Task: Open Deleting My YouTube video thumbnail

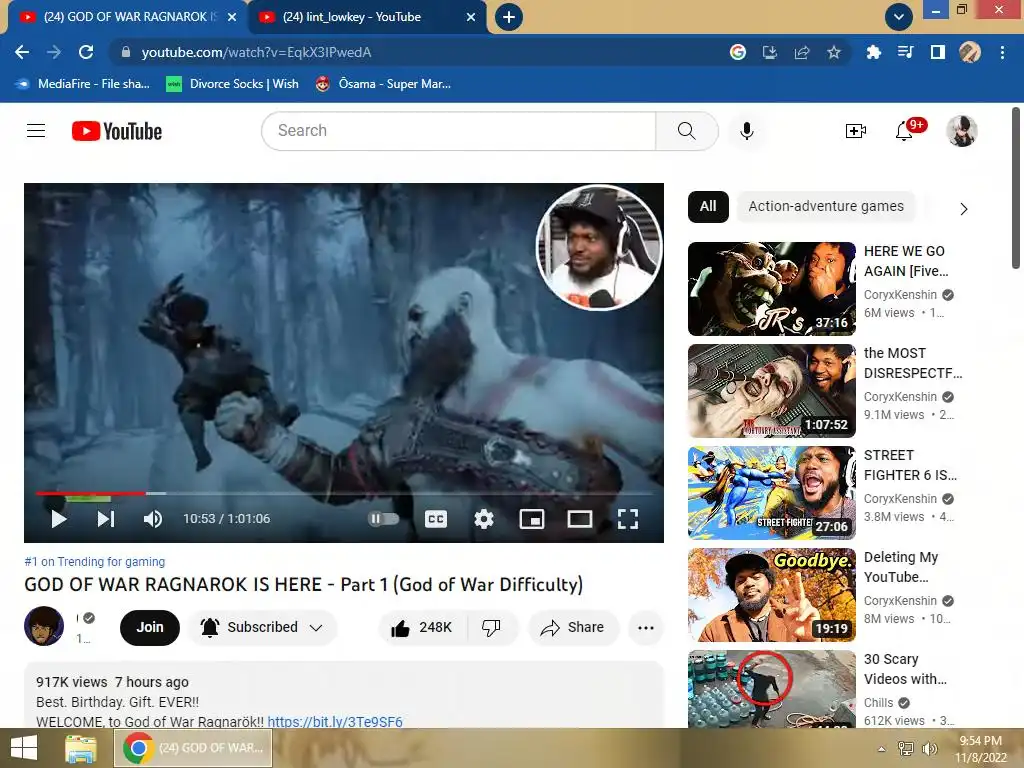Action: [772, 595]
